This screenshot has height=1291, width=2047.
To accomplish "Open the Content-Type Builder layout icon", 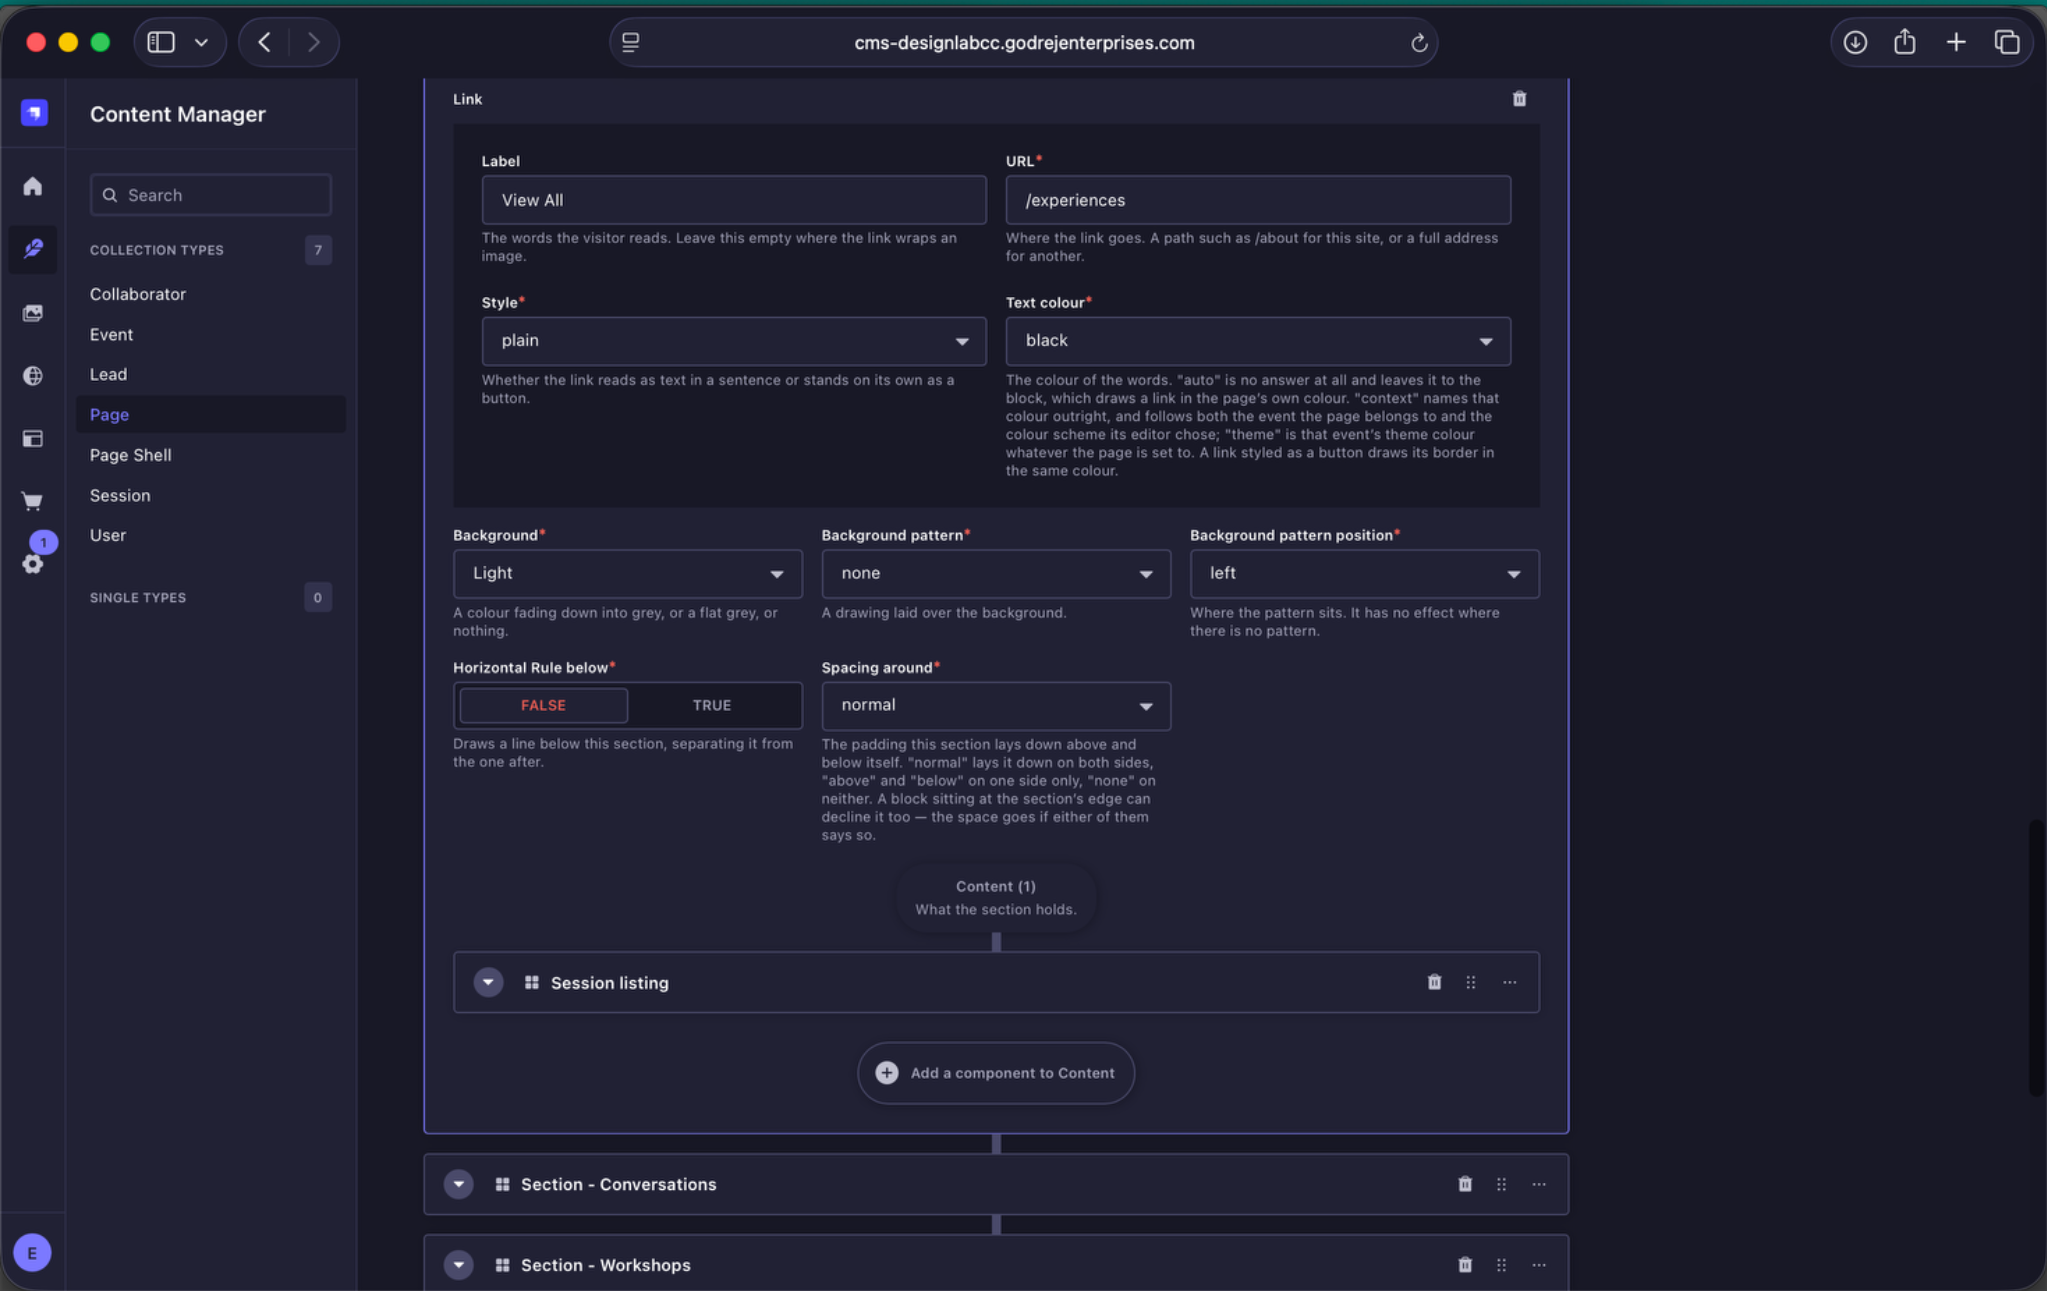I will click(x=33, y=438).
